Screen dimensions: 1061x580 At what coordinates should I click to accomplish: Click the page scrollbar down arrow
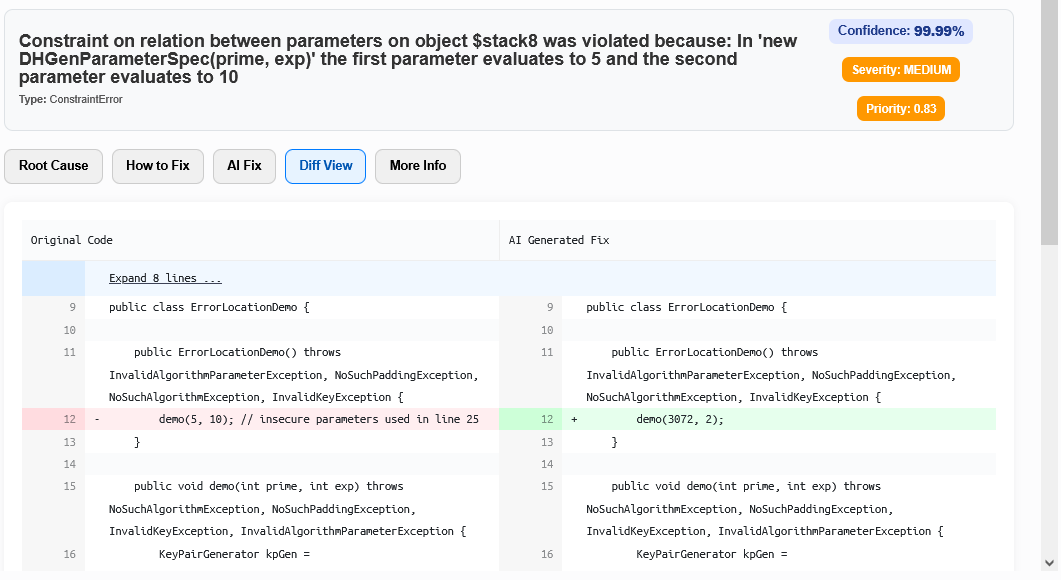[x=1049, y=563]
